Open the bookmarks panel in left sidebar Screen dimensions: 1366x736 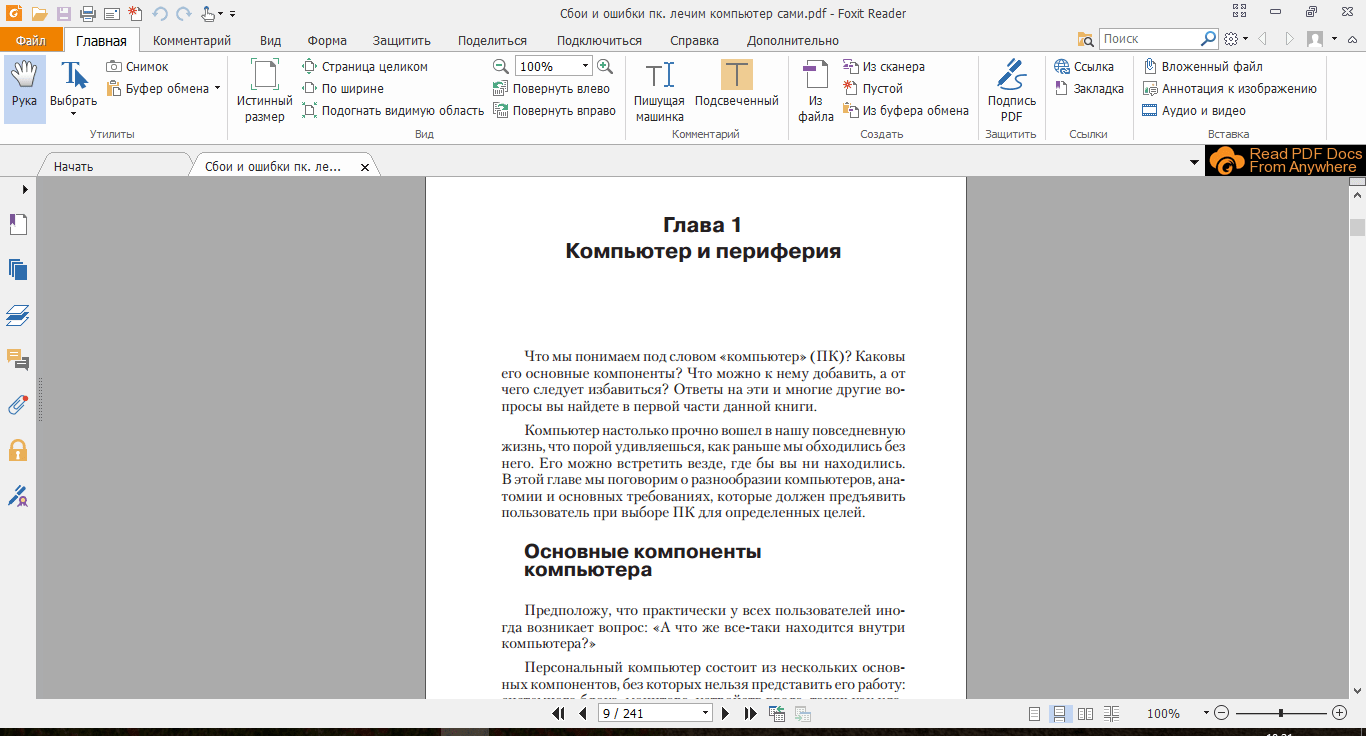(17, 224)
